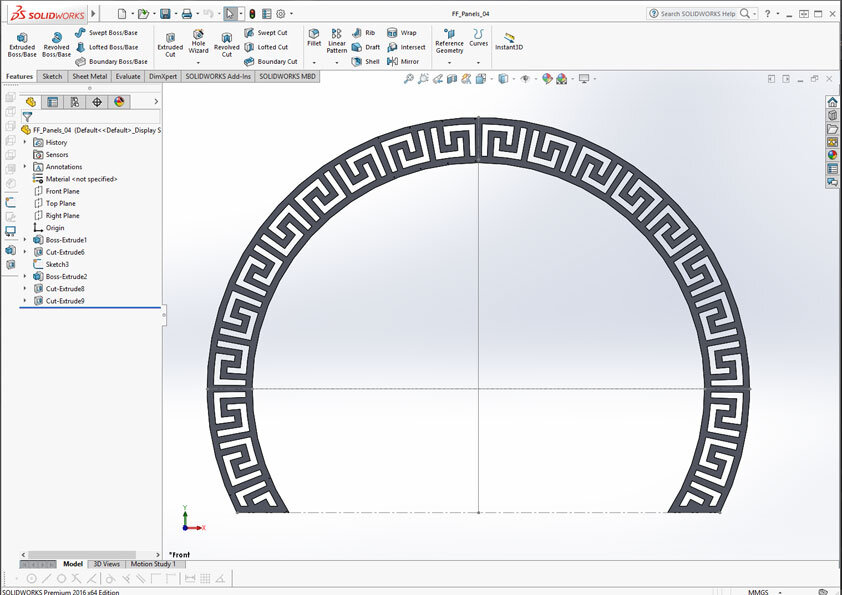This screenshot has width=842, height=595.
Task: Expand the Annotations folder
Action: (25, 166)
